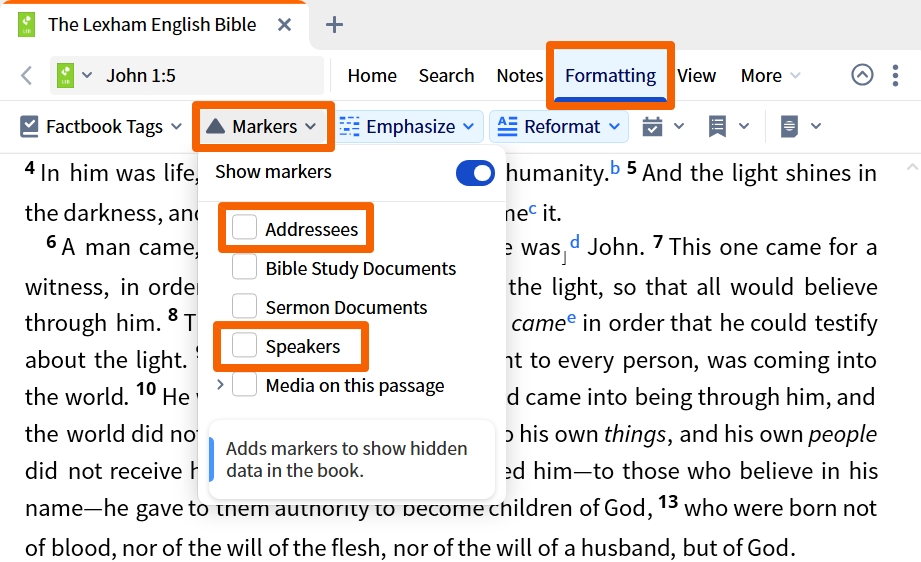This screenshot has width=921, height=562.
Task: Click the document page icon
Action: click(789, 126)
